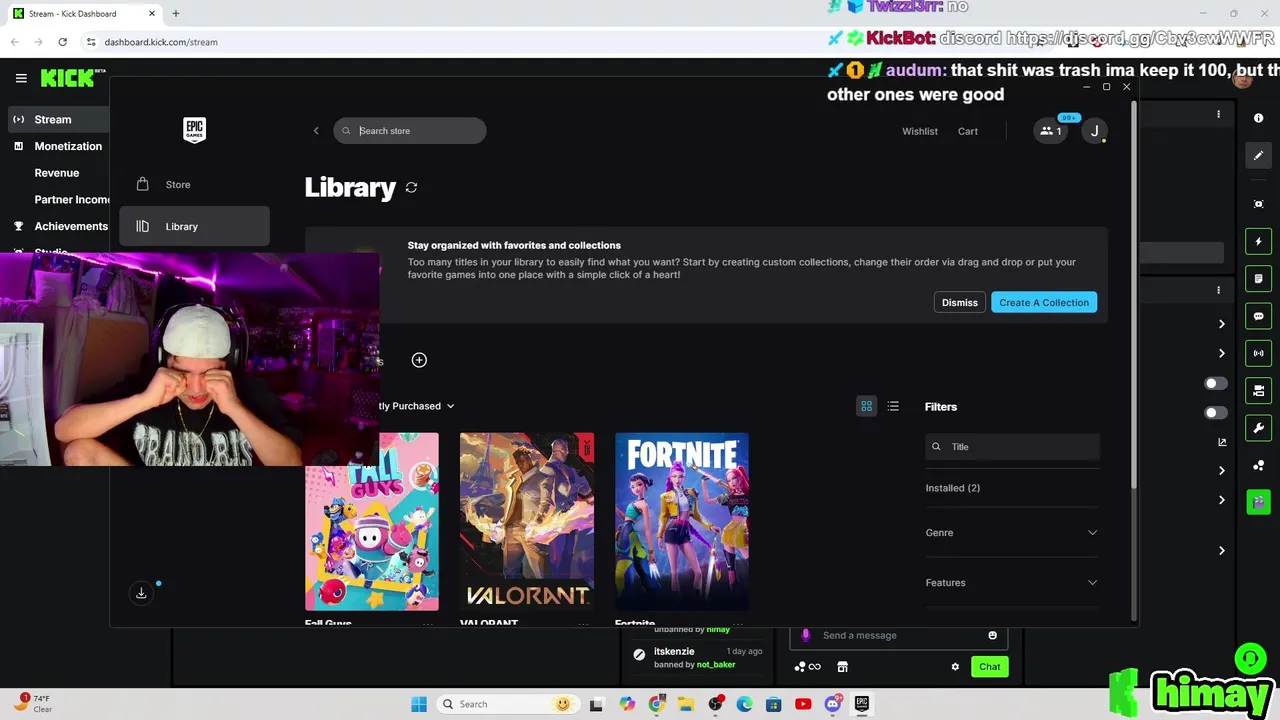
Task: Open the lightning bolt quick actions icon
Action: pyautogui.click(x=1259, y=241)
